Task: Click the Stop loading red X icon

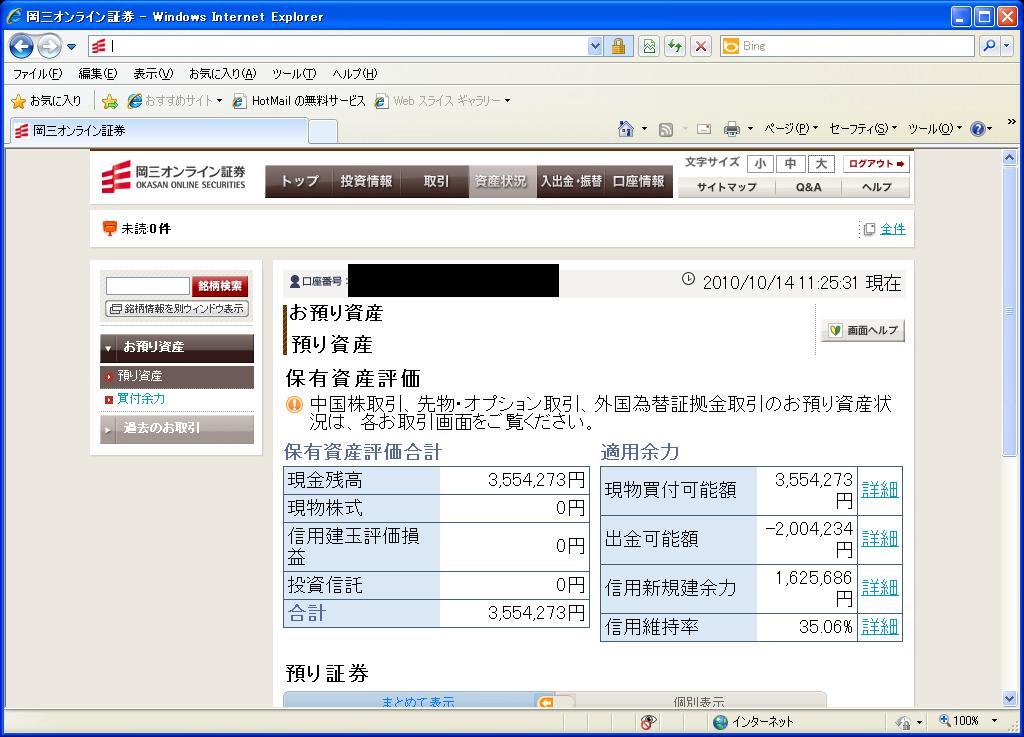Action: pos(701,46)
